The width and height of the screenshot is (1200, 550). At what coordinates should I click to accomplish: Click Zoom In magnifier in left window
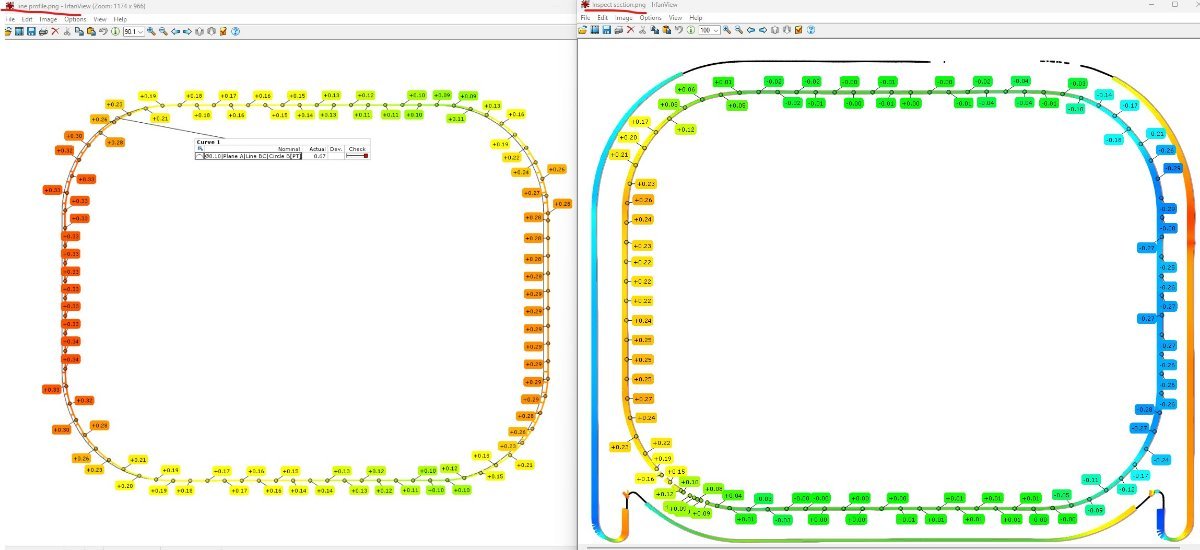[x=151, y=32]
